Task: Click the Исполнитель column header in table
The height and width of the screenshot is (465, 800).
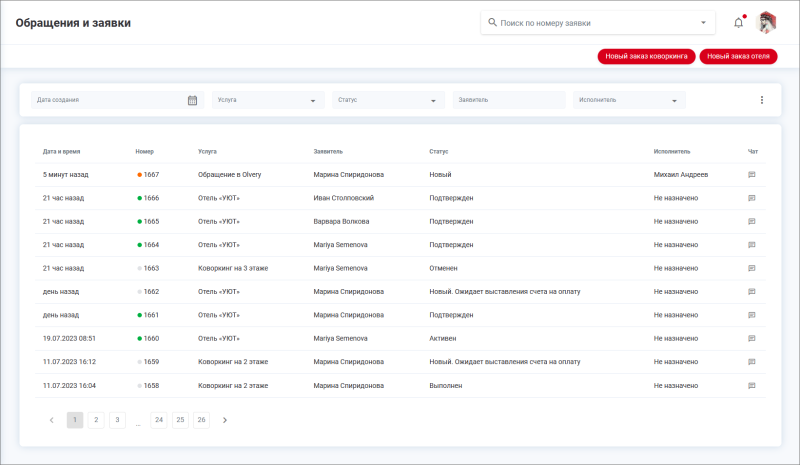Action: pyautogui.click(x=672, y=152)
